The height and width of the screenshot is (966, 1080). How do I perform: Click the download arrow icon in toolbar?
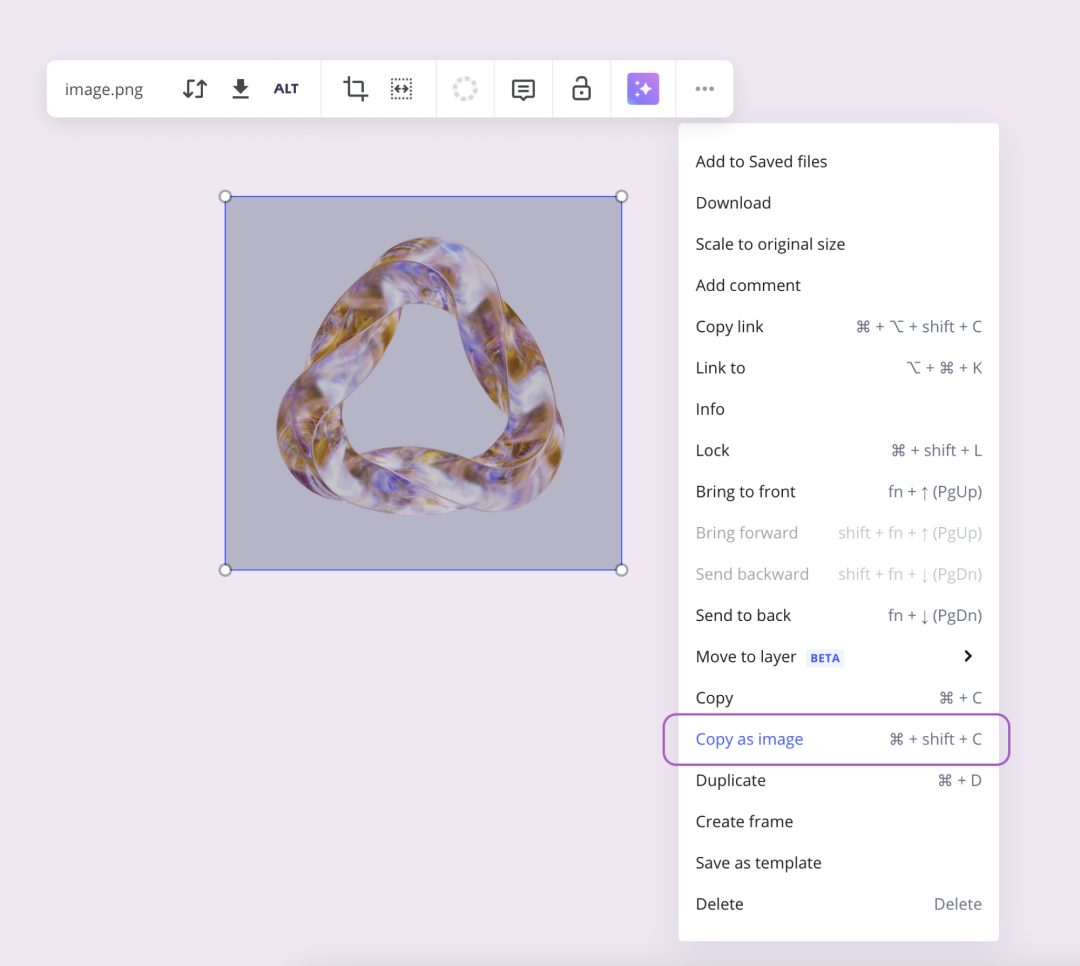pos(240,89)
